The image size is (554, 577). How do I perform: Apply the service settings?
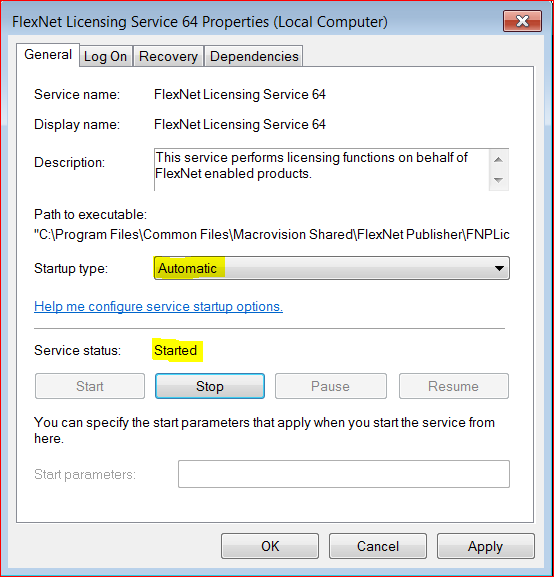tap(486, 546)
